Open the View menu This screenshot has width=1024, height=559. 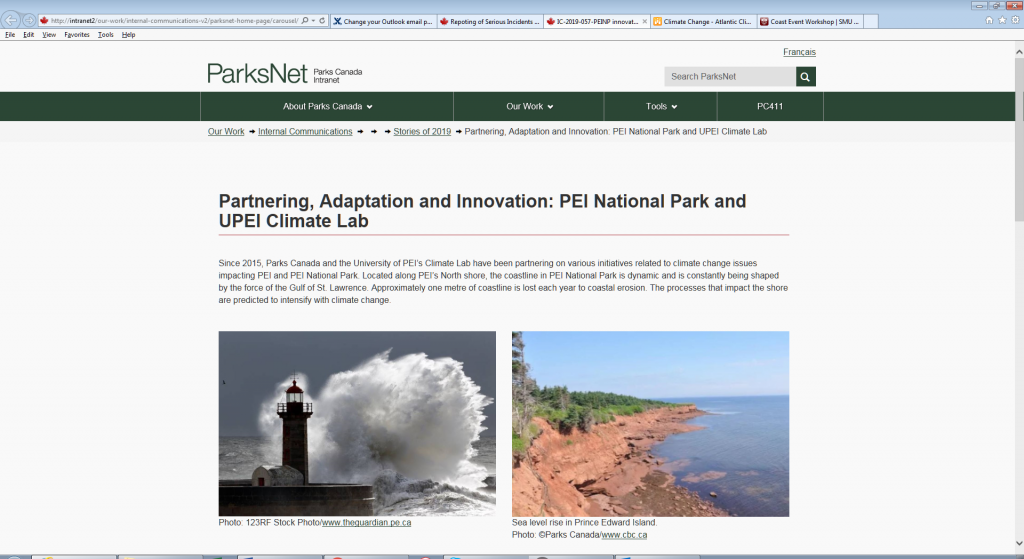[49, 35]
